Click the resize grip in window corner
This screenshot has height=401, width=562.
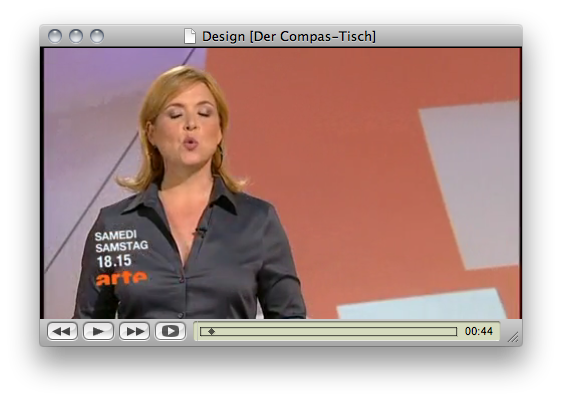(x=513, y=337)
